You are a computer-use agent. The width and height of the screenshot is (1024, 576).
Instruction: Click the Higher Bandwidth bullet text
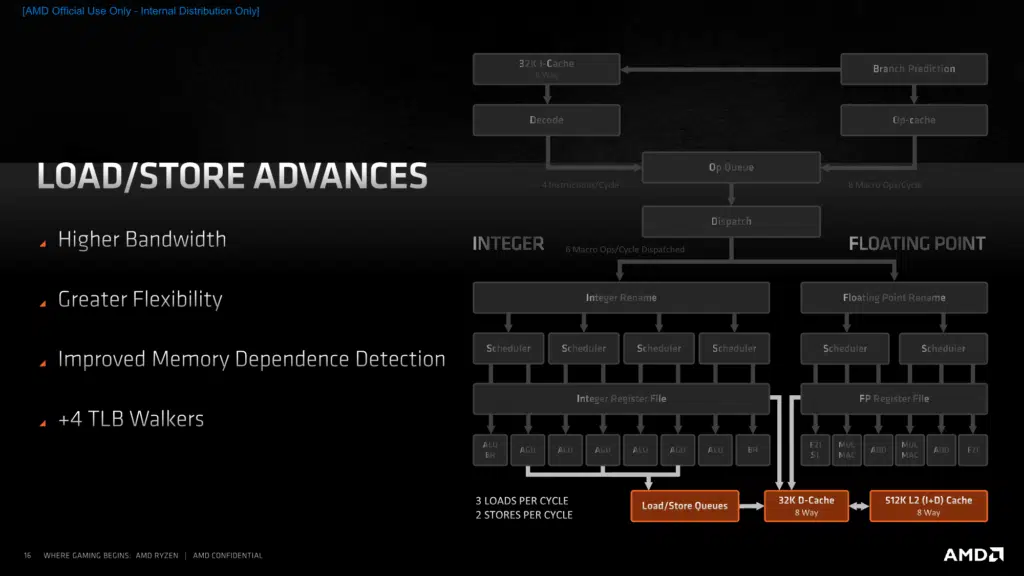point(142,239)
